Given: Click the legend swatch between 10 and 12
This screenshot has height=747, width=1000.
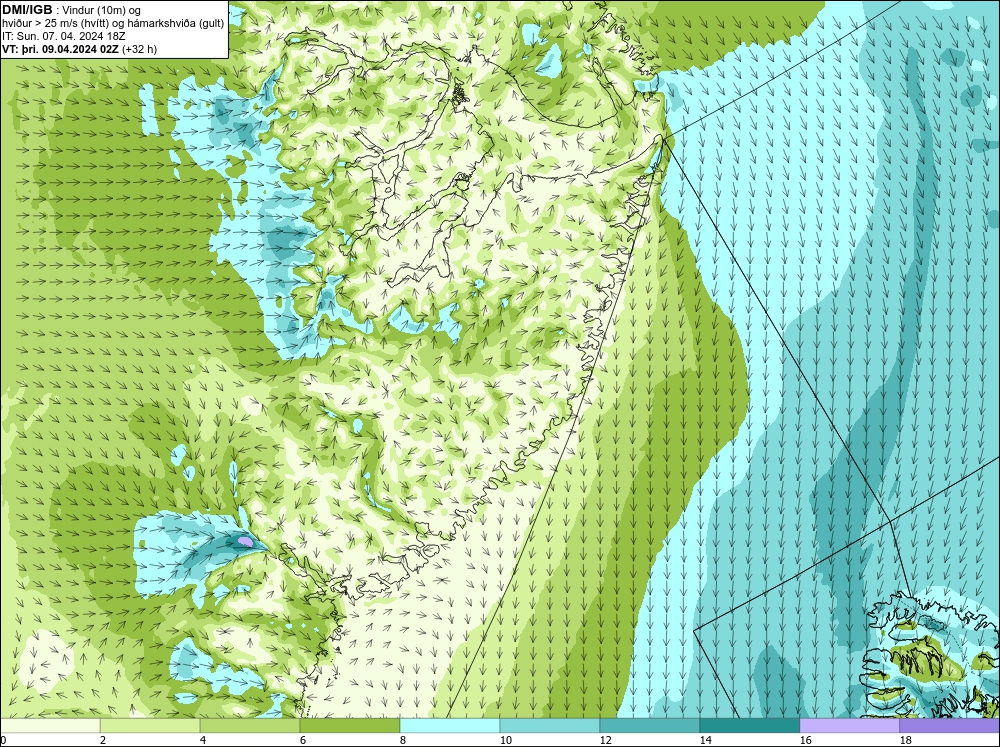Looking at the screenshot, I should [x=550, y=726].
